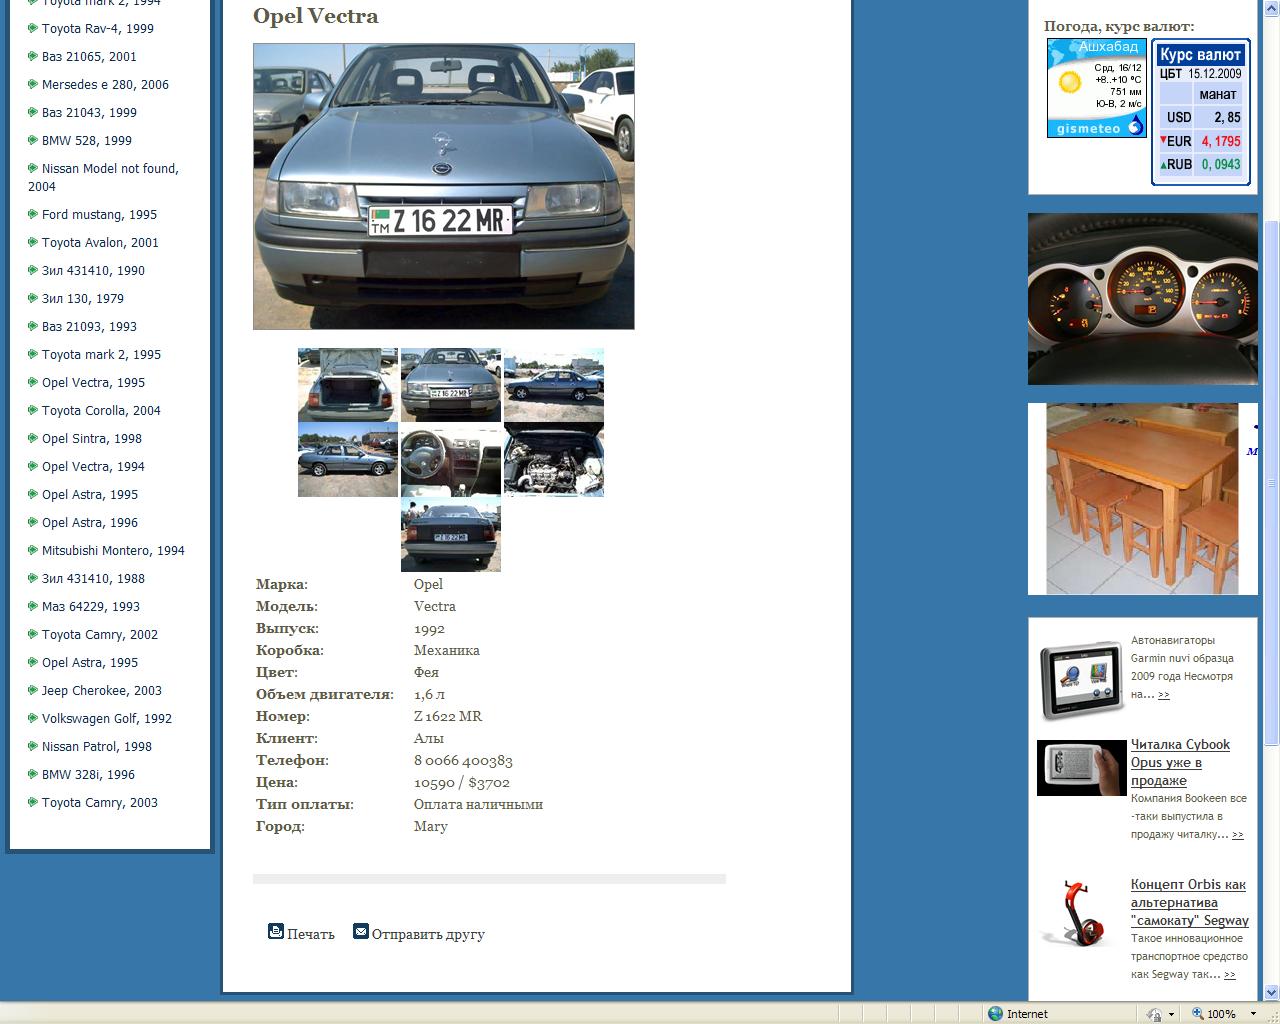Click the large Opel Vectra main photo

(444, 186)
